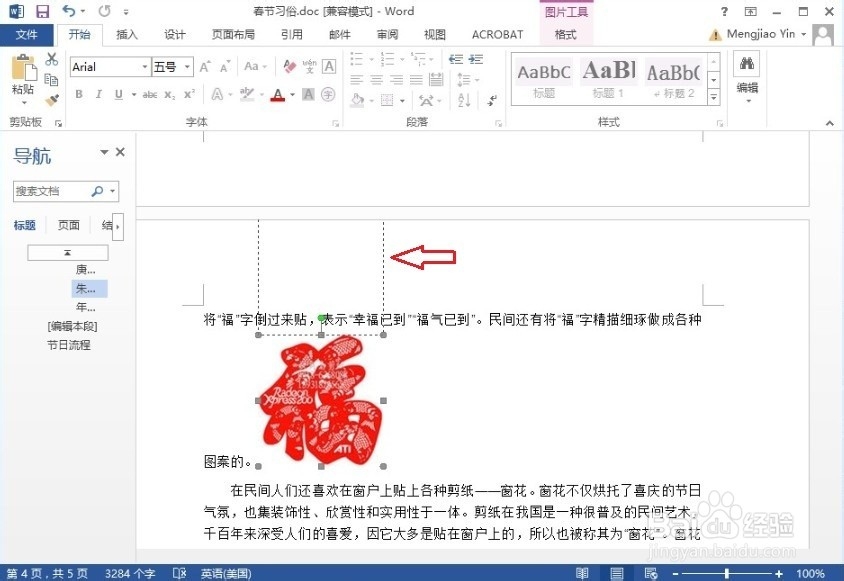The height and width of the screenshot is (581, 844).
Task: Open the shading paint bucket color
Action: [357, 100]
